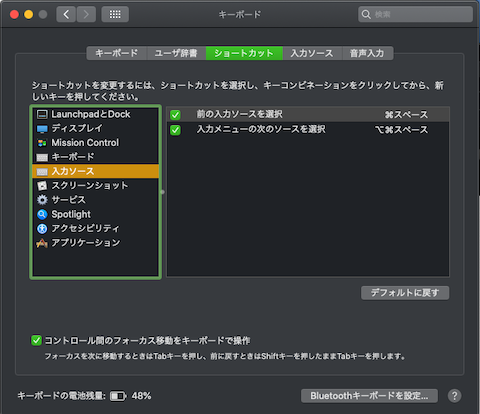Image resolution: width=480 pixels, height=414 pixels.
Task: Click Bluetoothキーボードを設定 button
Action: pos(369,396)
